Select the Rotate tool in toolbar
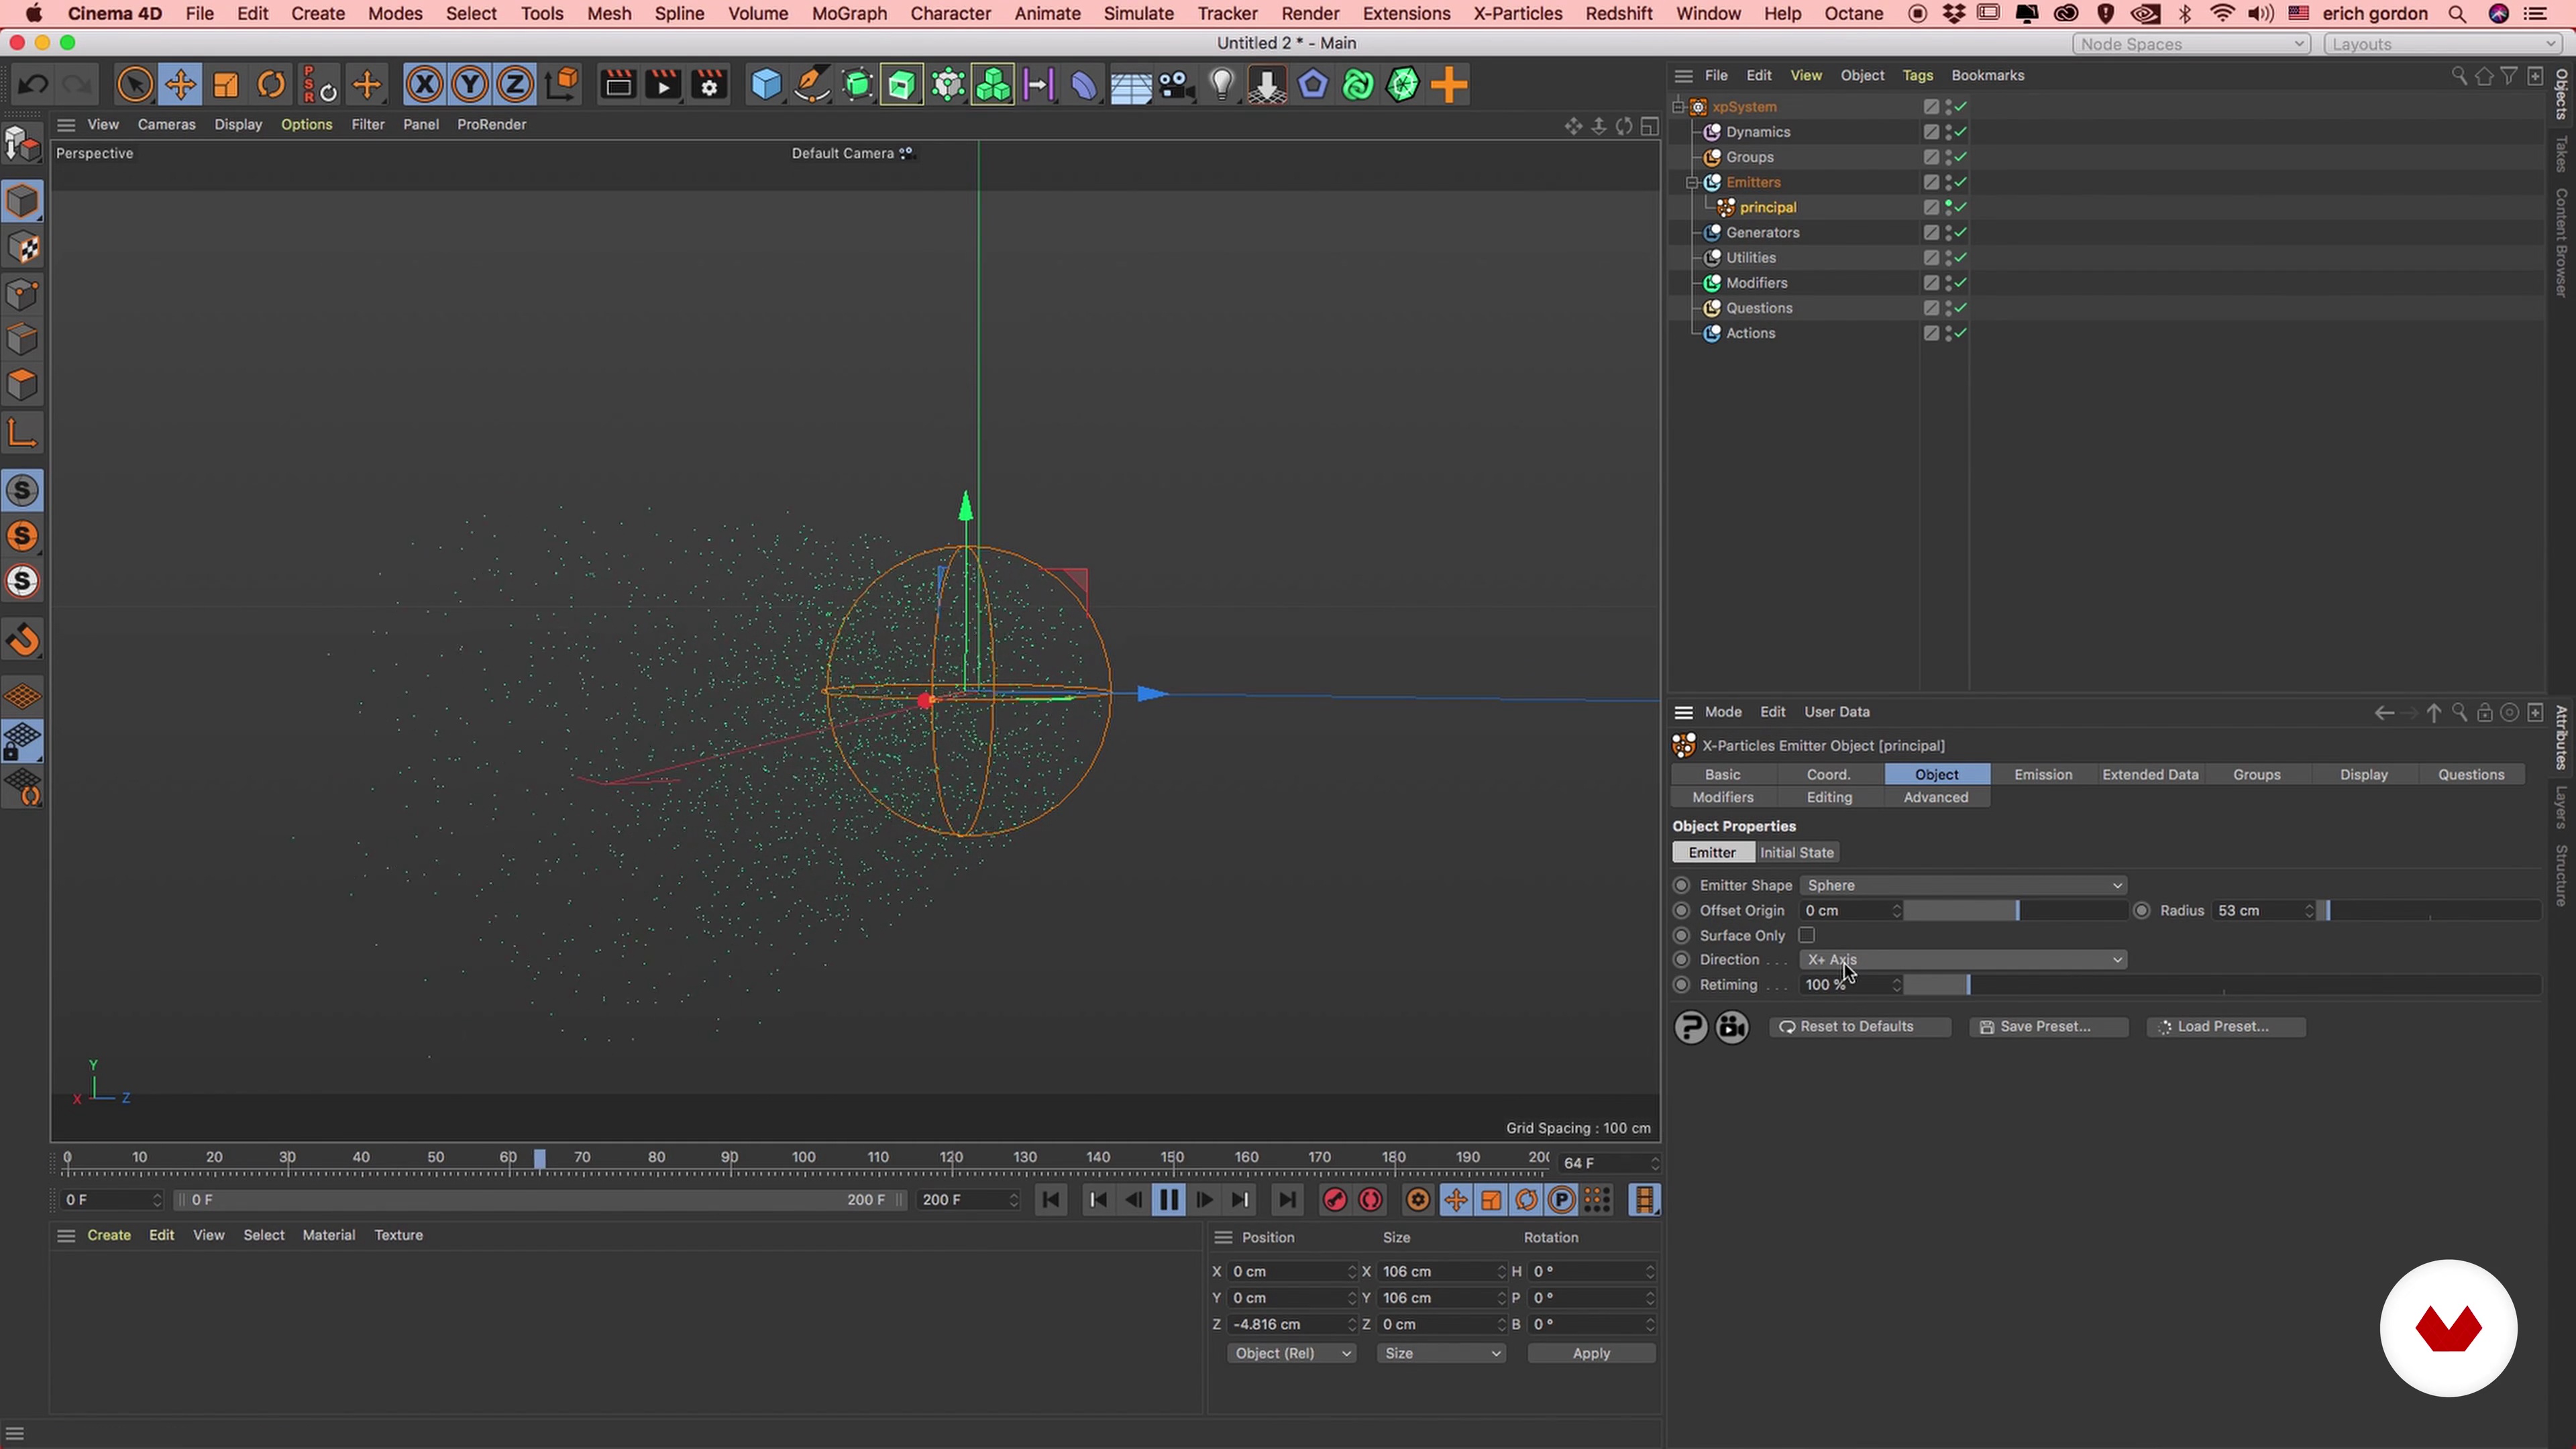Viewport: 2576px width, 1449px height. click(x=271, y=85)
